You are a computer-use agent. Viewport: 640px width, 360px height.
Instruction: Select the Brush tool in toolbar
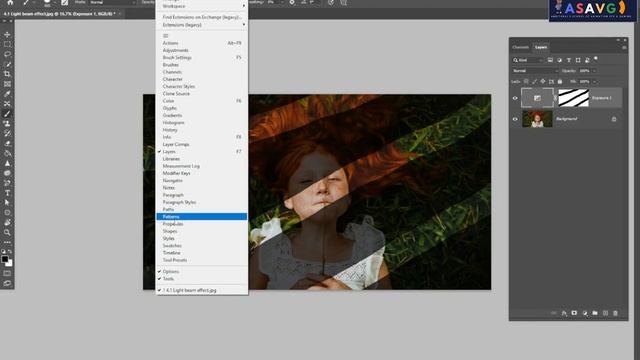pyautogui.click(x=7, y=113)
